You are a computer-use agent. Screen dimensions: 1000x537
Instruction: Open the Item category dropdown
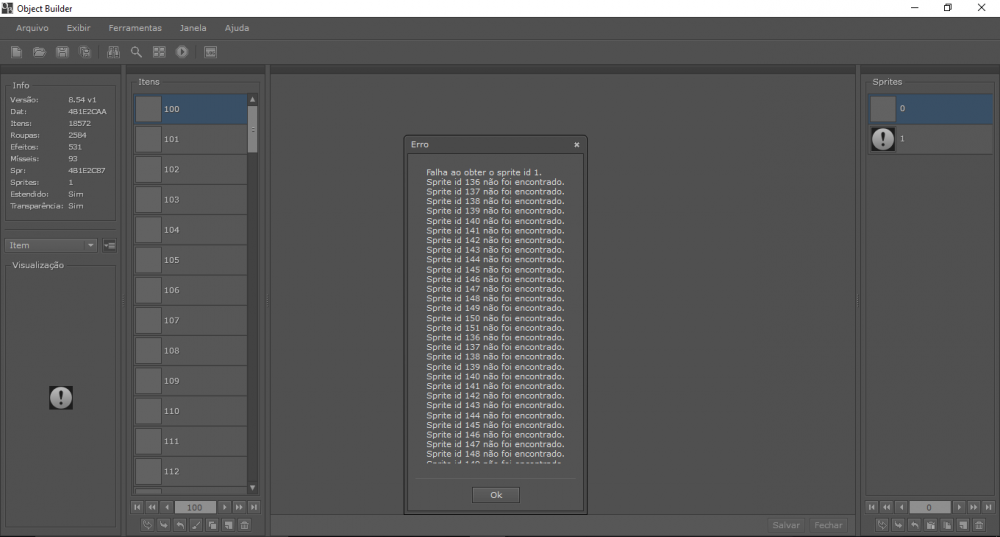pos(51,246)
